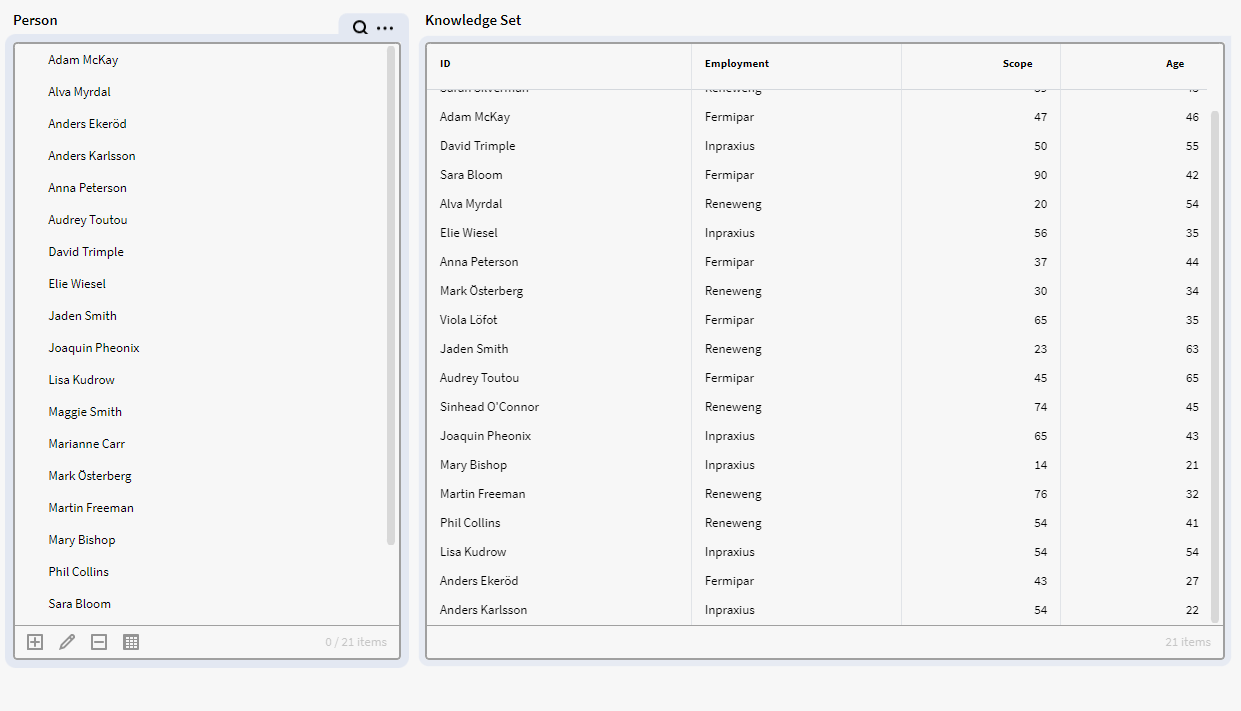Screen dimensions: 1241x711
Task: Select Sara Bloom in Person list
Action: point(80,604)
